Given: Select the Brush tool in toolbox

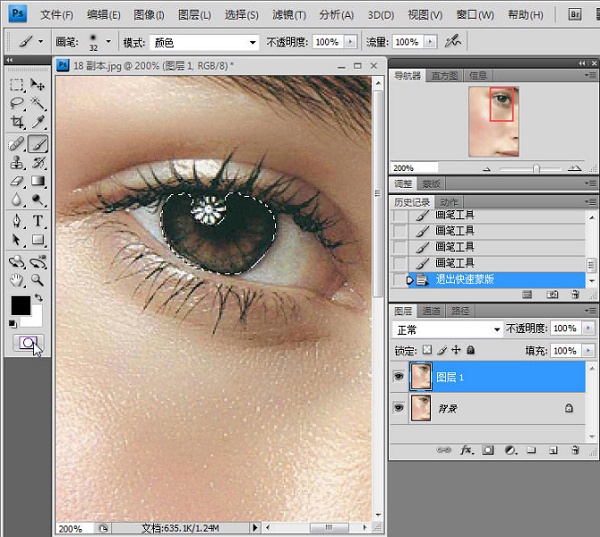Looking at the screenshot, I should pos(38,144).
